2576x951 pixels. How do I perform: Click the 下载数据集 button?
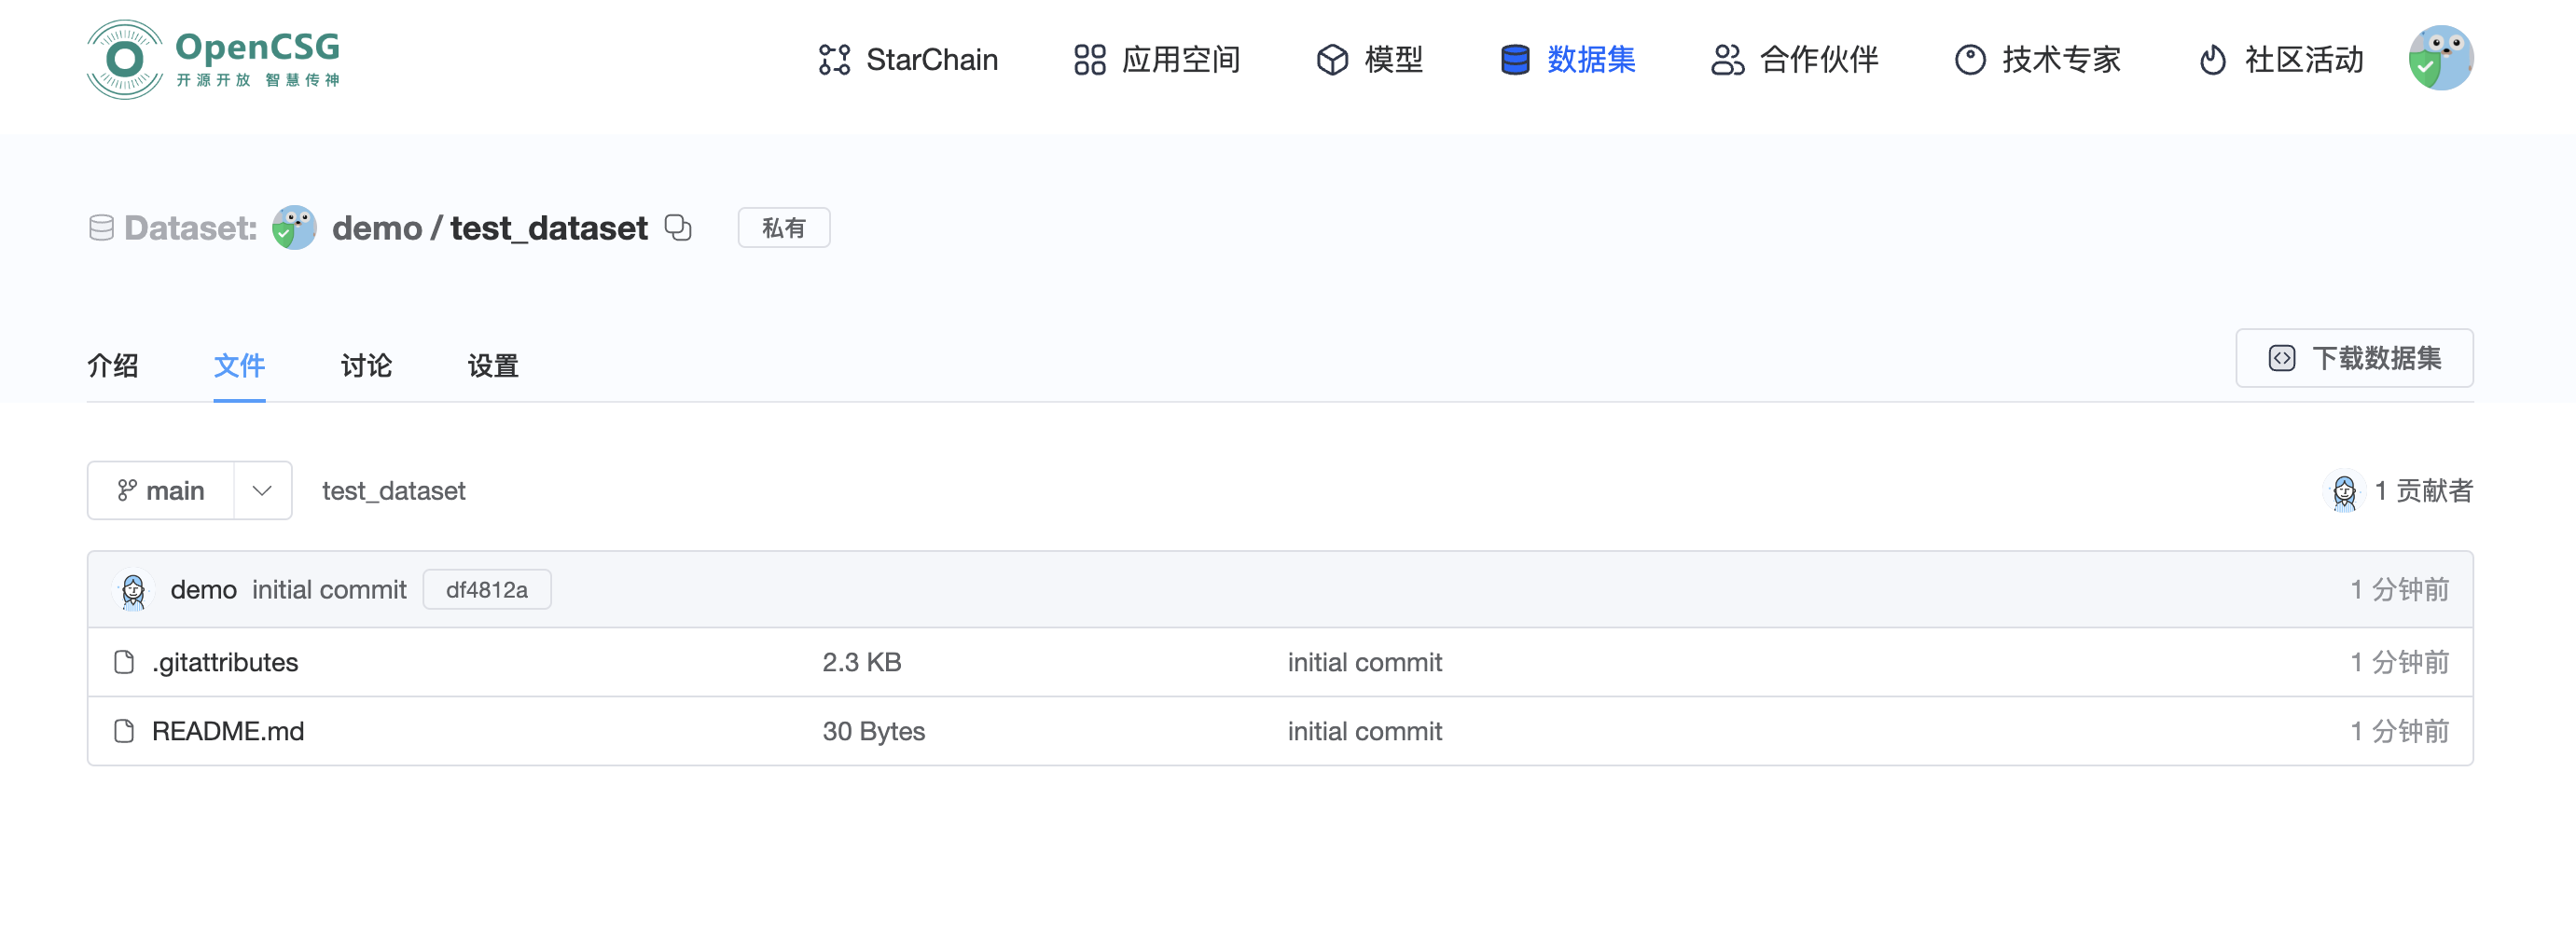click(2353, 358)
